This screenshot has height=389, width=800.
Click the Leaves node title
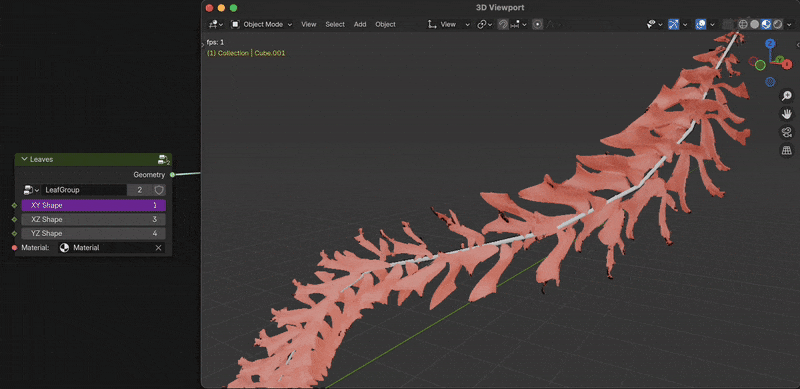click(41, 159)
